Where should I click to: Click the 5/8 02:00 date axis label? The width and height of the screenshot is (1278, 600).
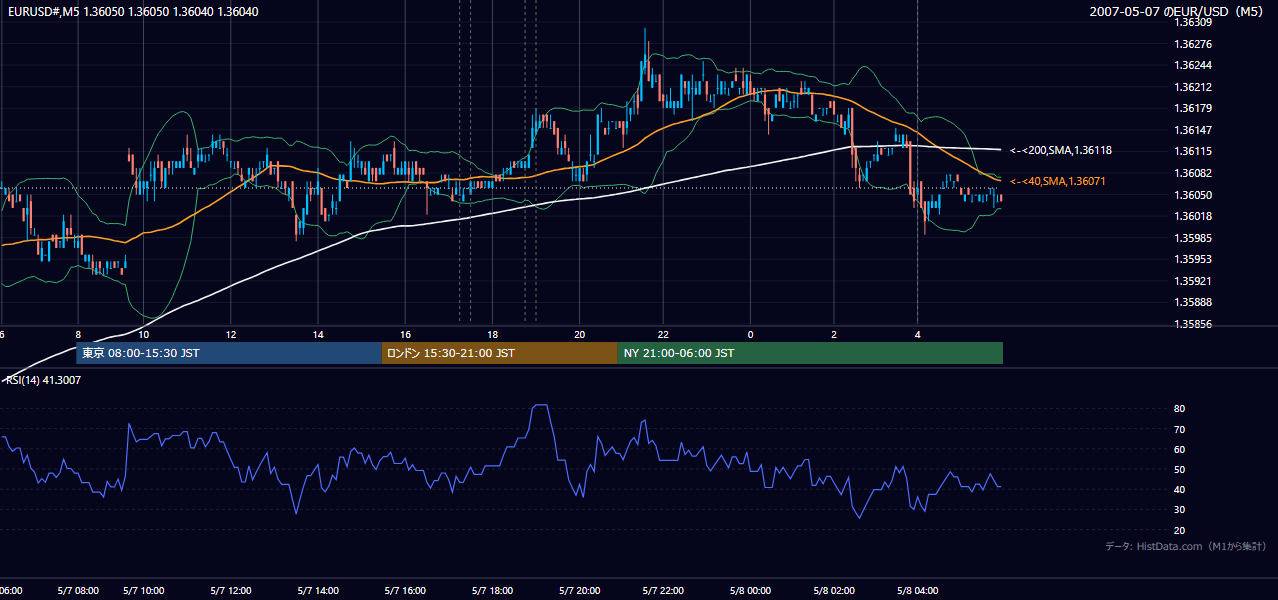pos(836,590)
